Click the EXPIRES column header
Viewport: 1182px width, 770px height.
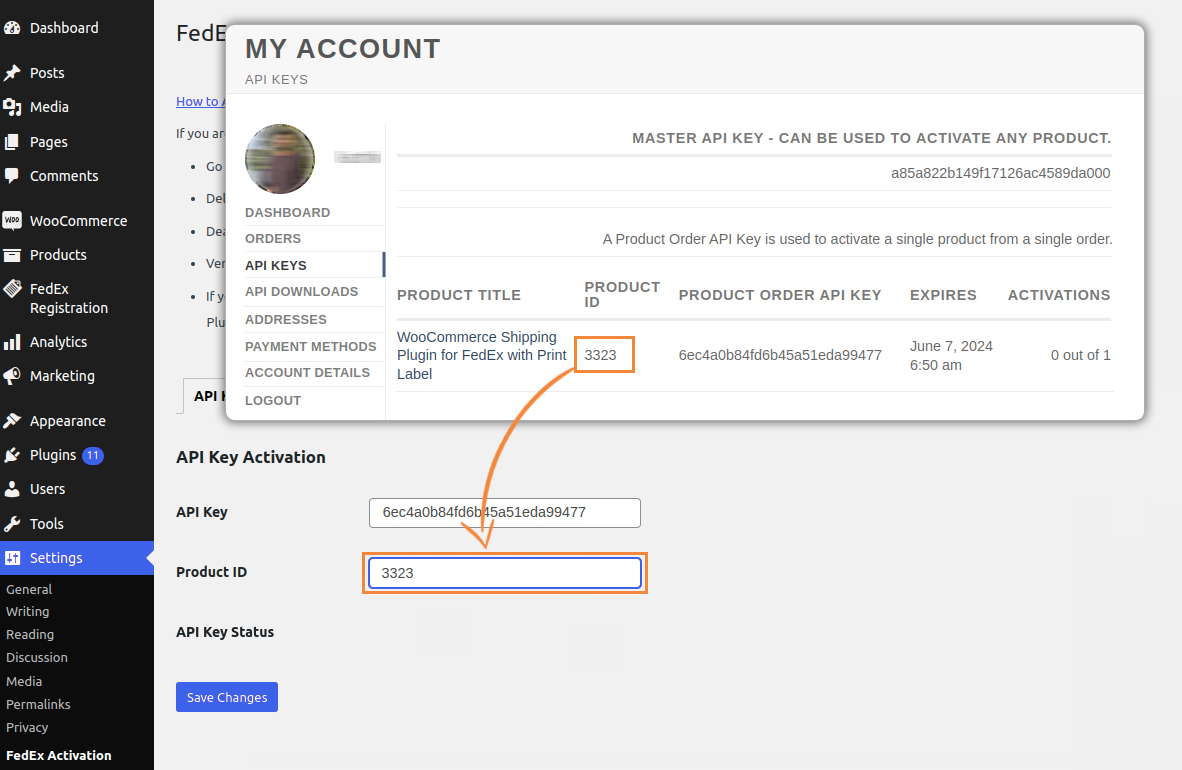(943, 295)
